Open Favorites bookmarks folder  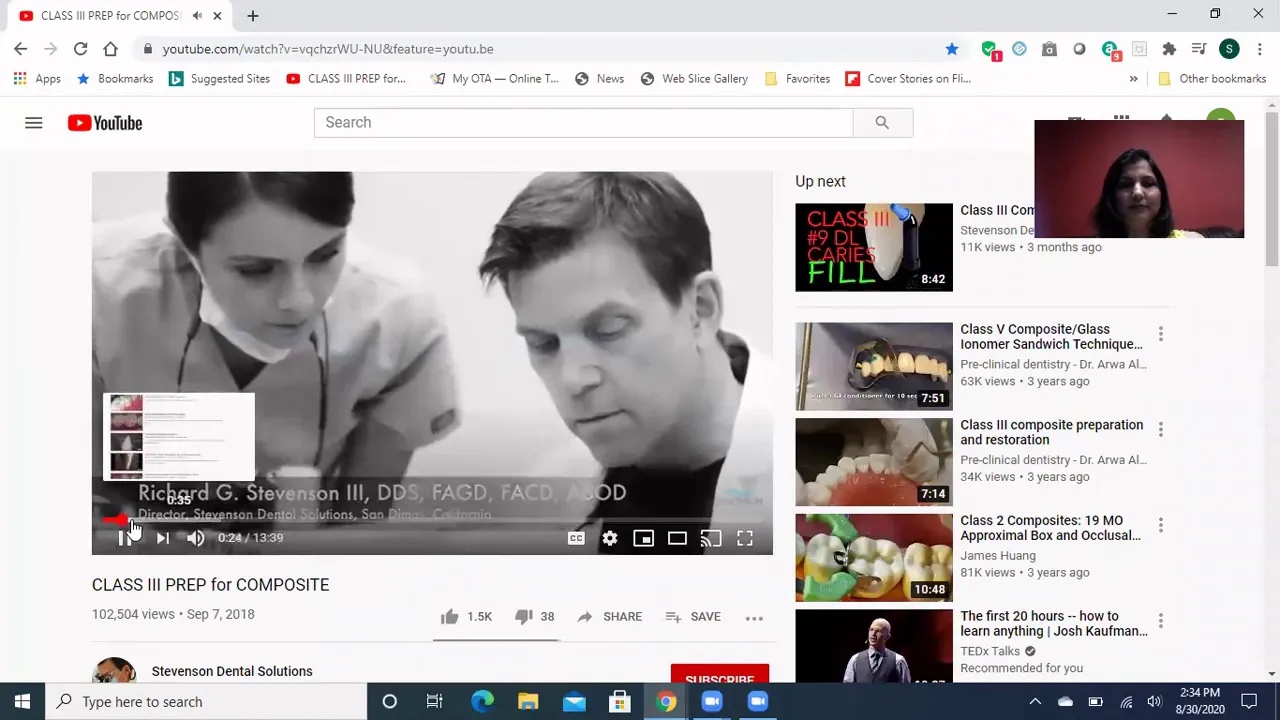tap(797, 79)
